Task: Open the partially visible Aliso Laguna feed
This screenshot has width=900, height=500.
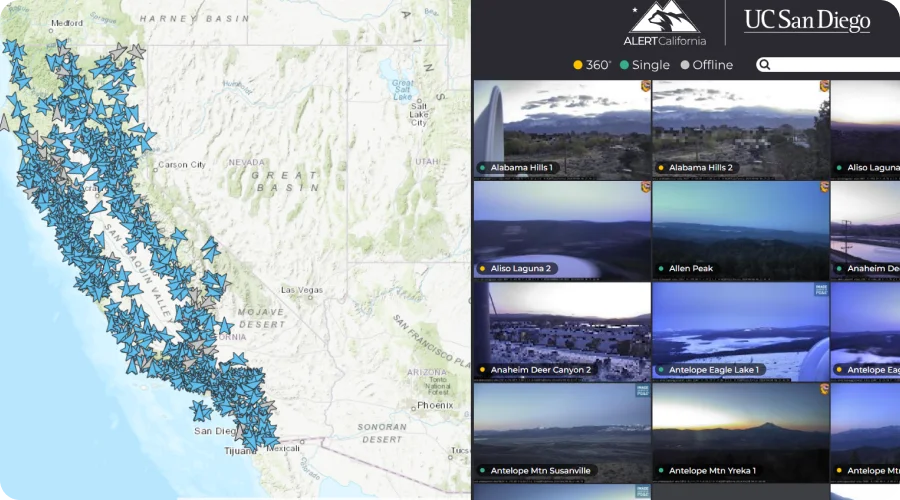Action: click(865, 130)
